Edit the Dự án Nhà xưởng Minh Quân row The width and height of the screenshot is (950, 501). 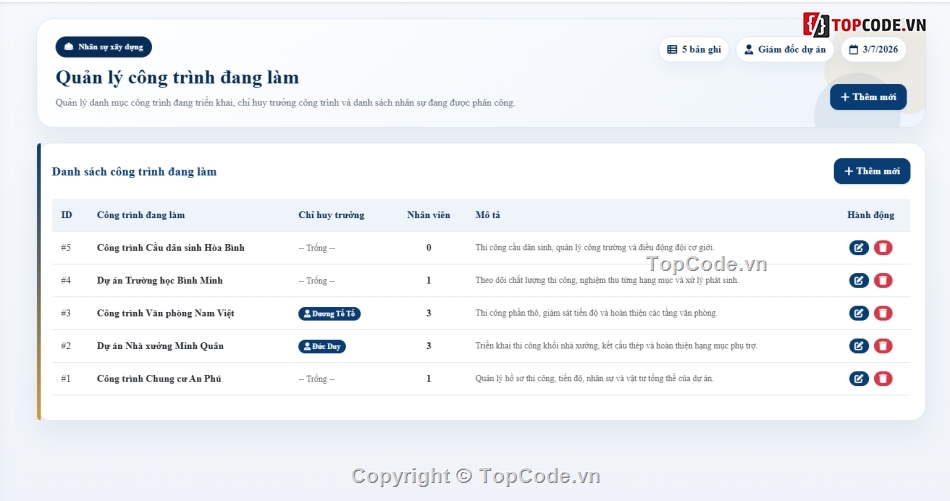[859, 346]
